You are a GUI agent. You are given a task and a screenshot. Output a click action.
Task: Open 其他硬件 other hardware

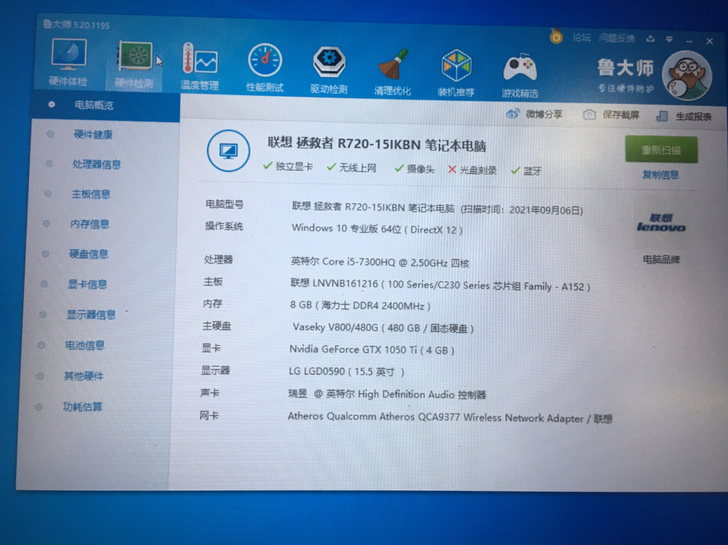tap(83, 376)
